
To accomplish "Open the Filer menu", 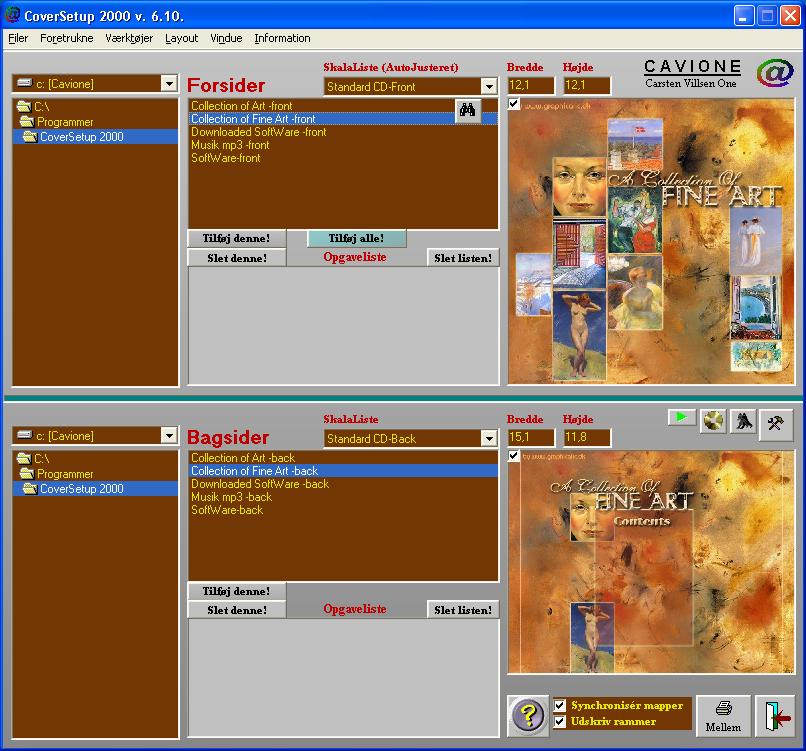I will (18, 38).
